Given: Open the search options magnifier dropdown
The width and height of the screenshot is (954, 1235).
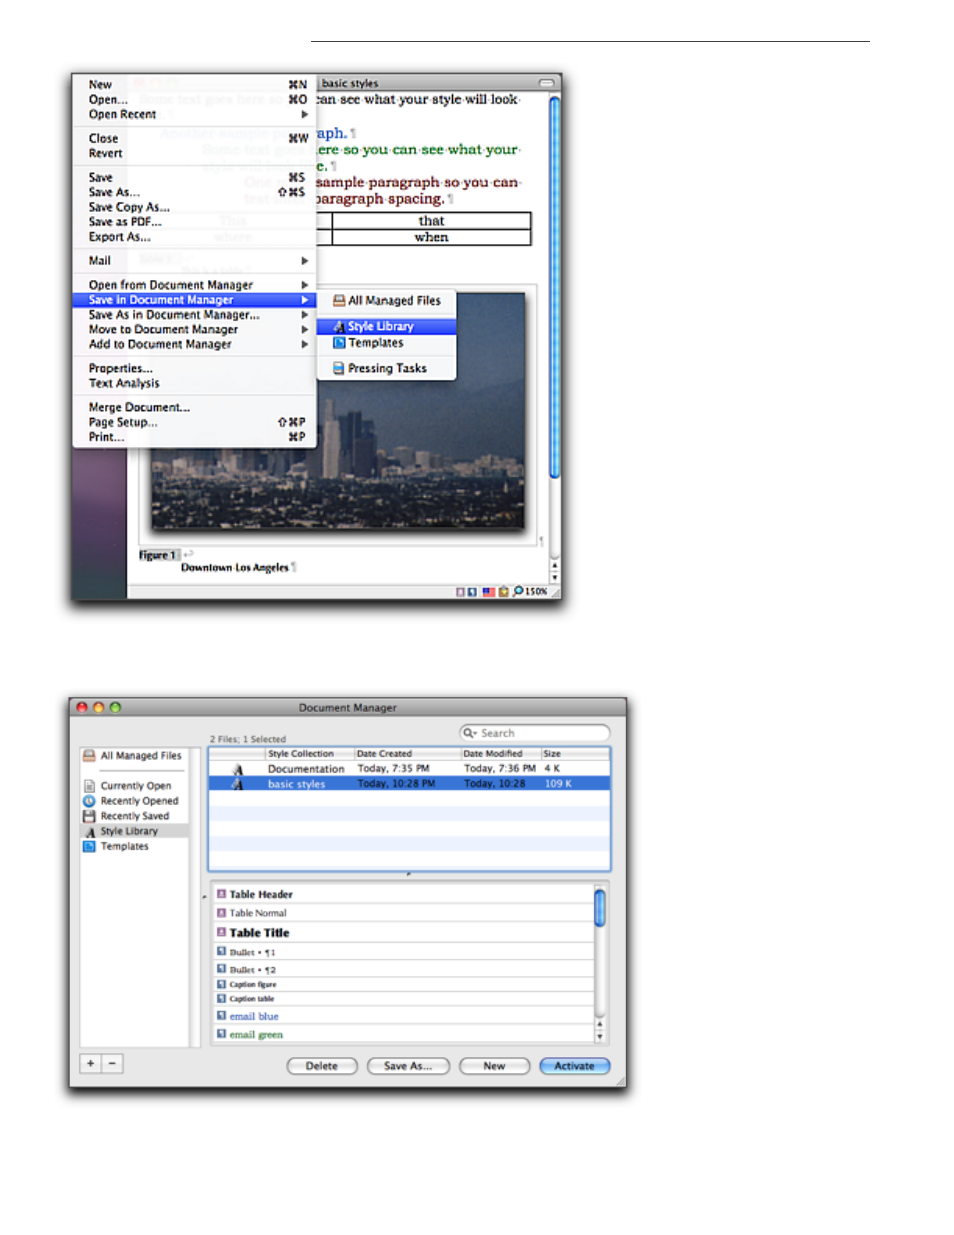Looking at the screenshot, I should point(469,733).
